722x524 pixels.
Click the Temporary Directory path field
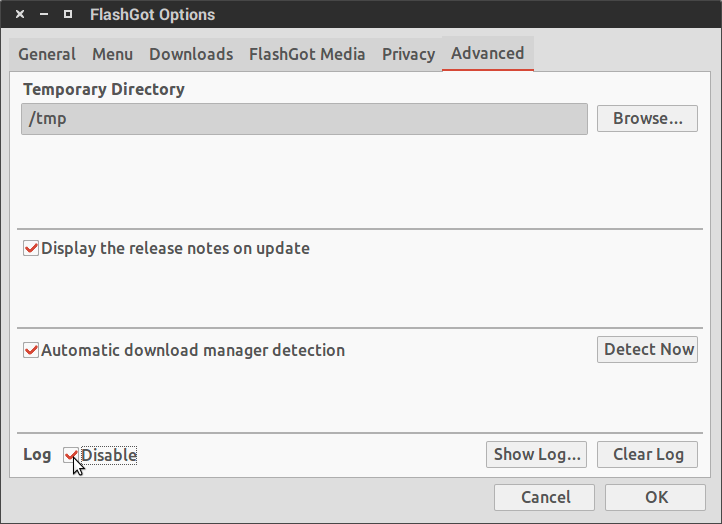coord(304,119)
